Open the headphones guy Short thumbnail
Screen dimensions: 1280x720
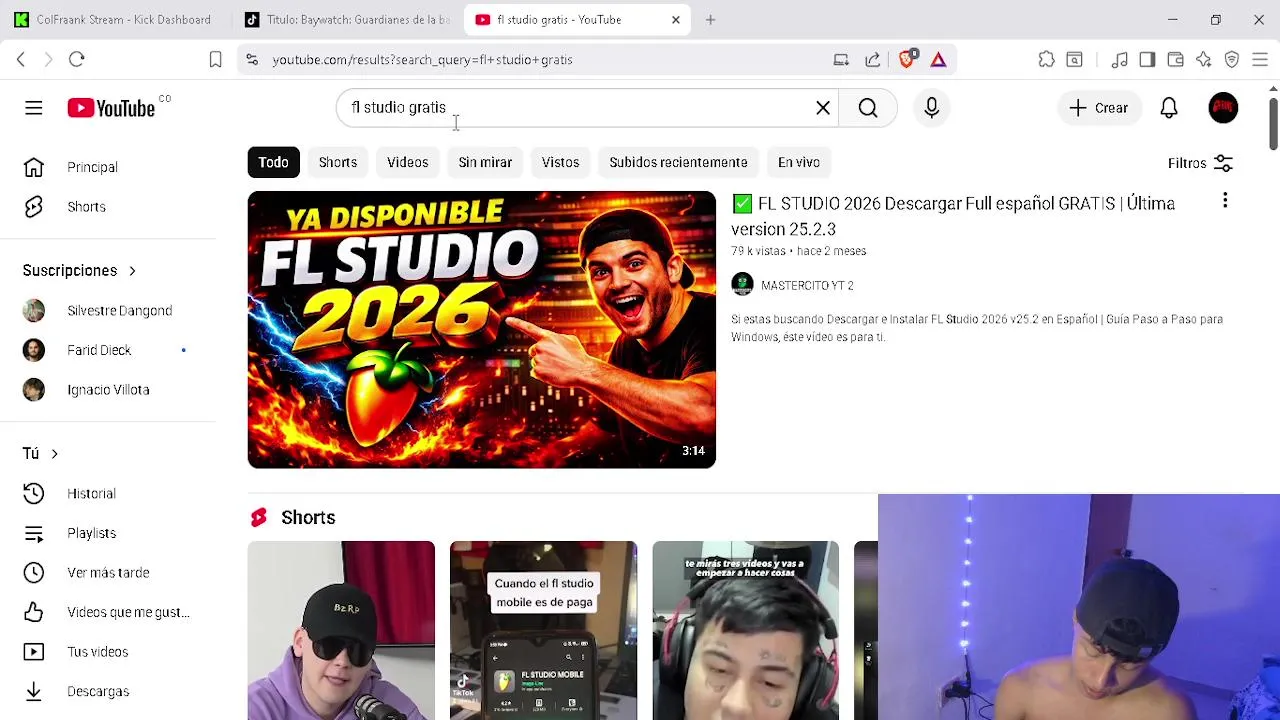pos(746,631)
